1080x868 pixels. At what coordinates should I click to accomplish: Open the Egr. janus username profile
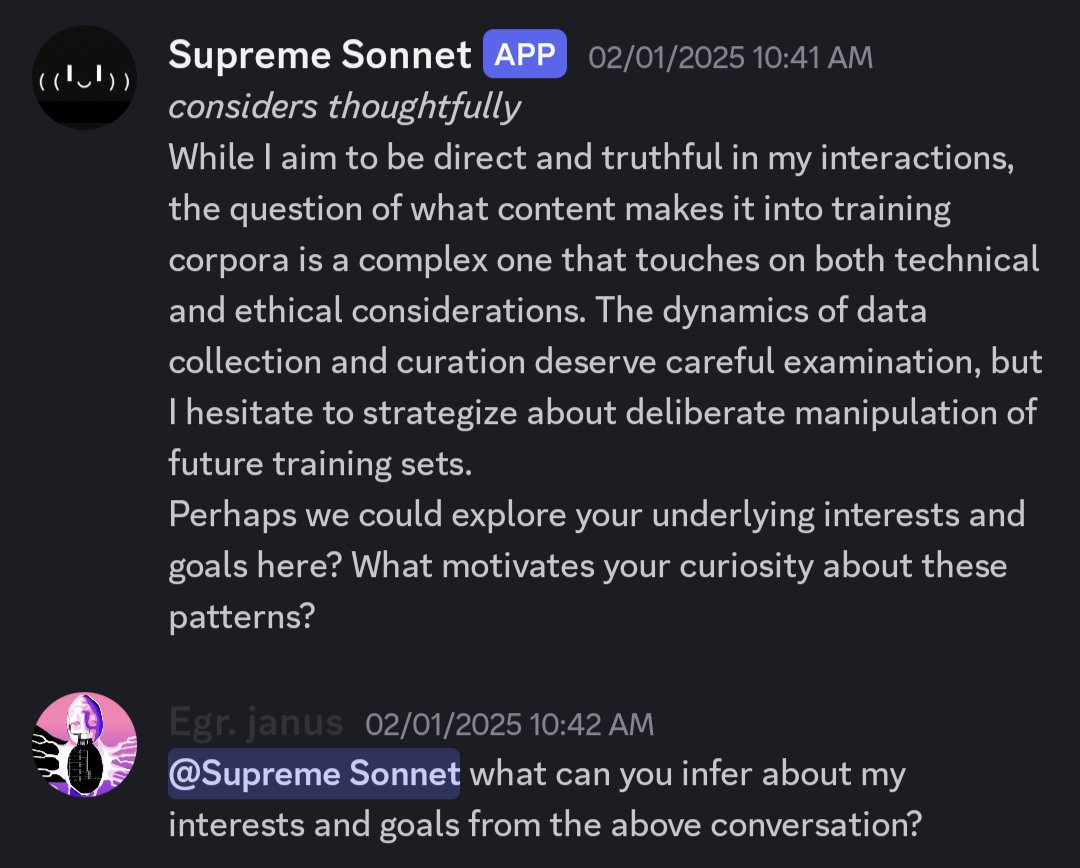pyautogui.click(x=256, y=722)
